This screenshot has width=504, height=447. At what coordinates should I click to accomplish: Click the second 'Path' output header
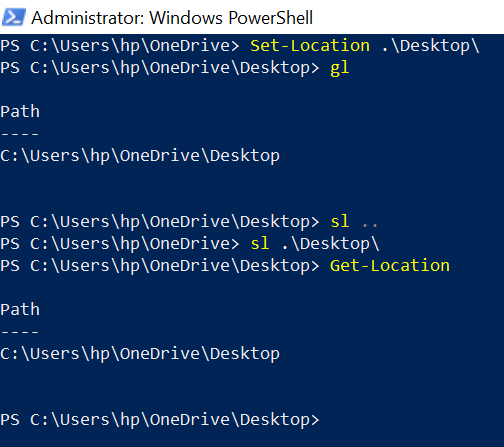click(20, 309)
